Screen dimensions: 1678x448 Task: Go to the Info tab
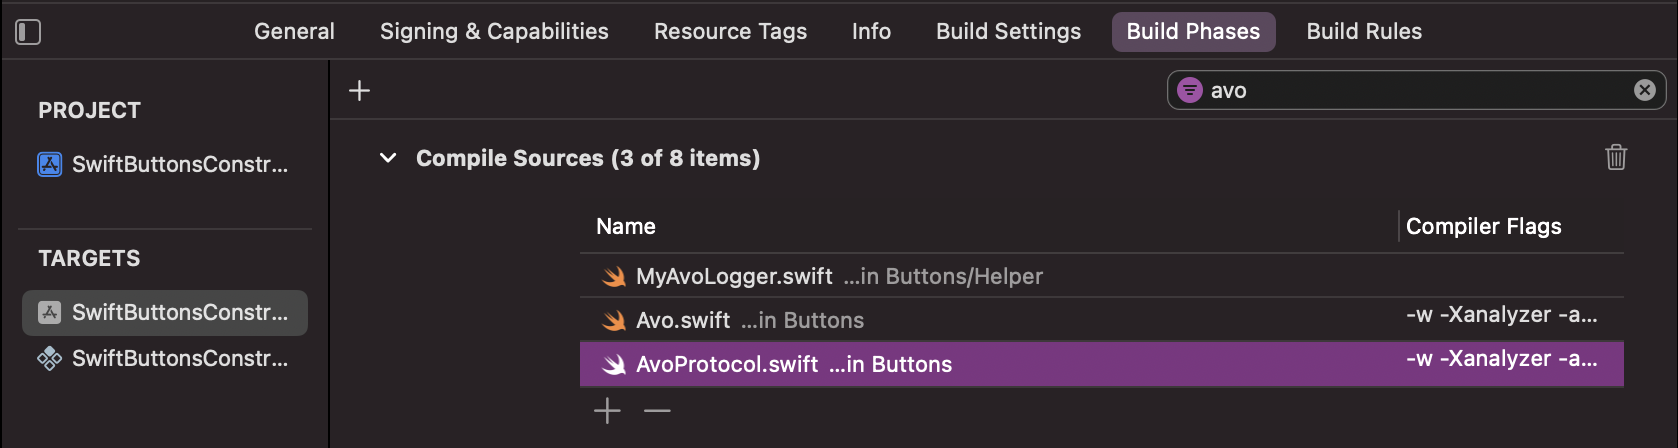click(x=871, y=32)
